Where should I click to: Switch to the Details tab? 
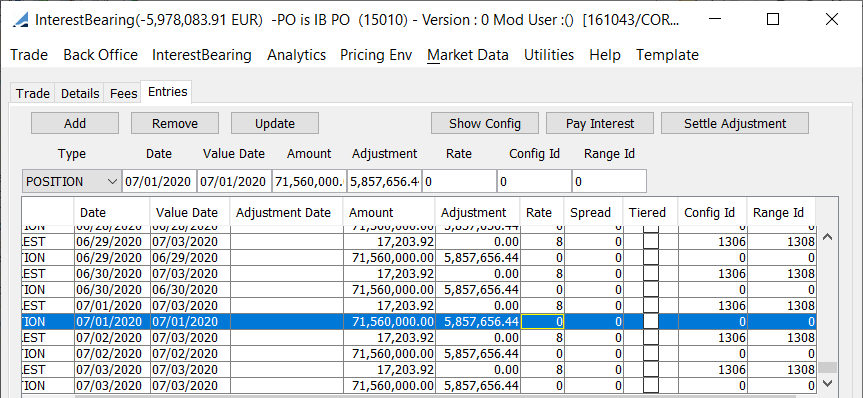coord(80,94)
